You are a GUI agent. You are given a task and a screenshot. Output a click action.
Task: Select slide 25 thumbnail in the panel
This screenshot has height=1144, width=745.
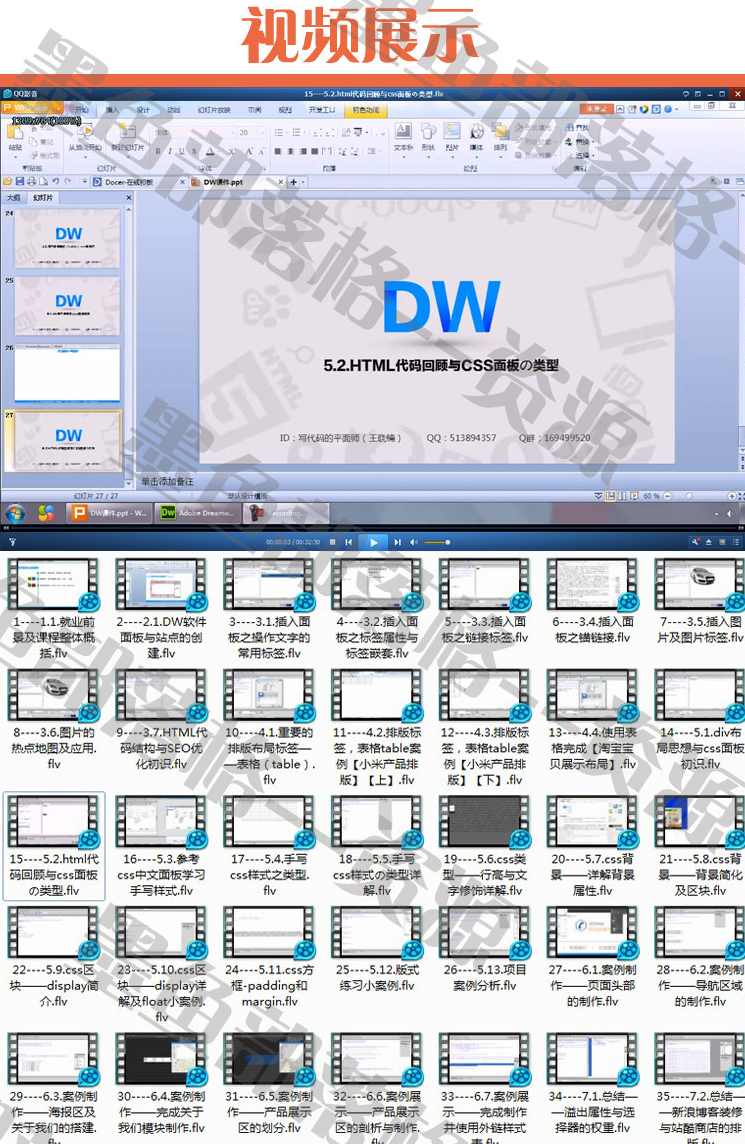click(68, 306)
